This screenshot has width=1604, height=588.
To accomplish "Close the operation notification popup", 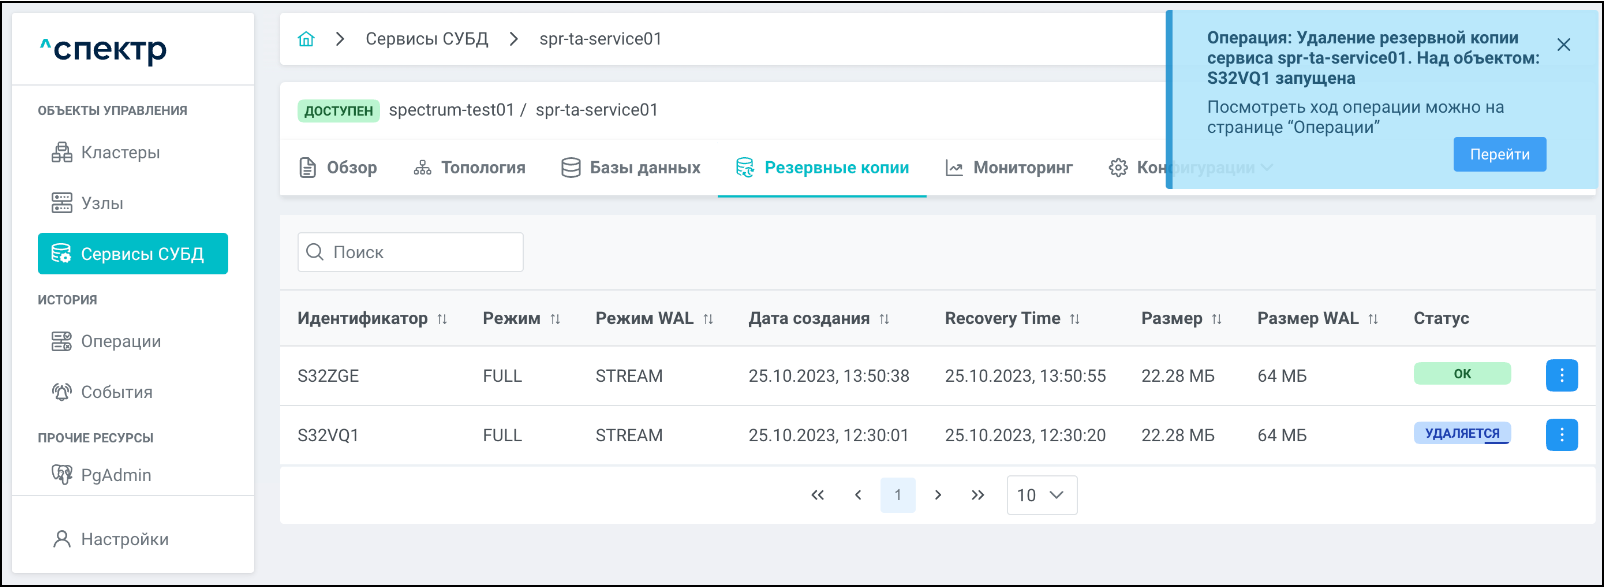I will 1564,45.
